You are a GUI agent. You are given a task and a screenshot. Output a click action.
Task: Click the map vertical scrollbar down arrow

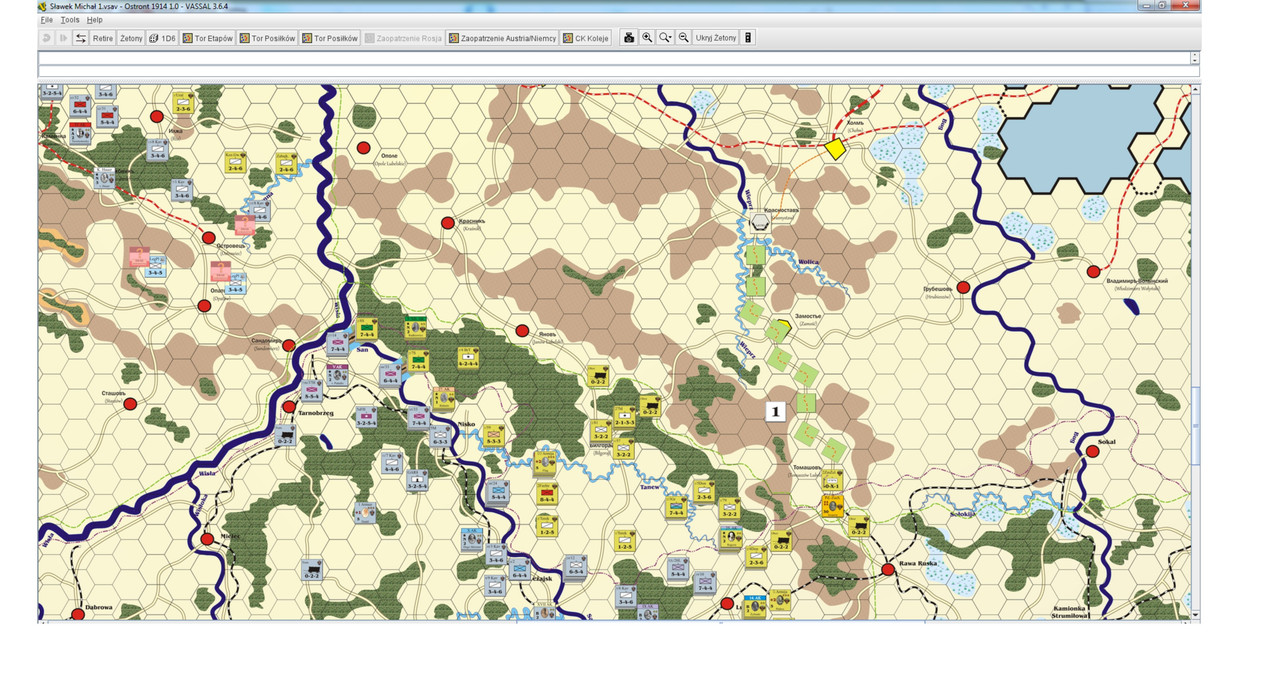coord(1195,614)
